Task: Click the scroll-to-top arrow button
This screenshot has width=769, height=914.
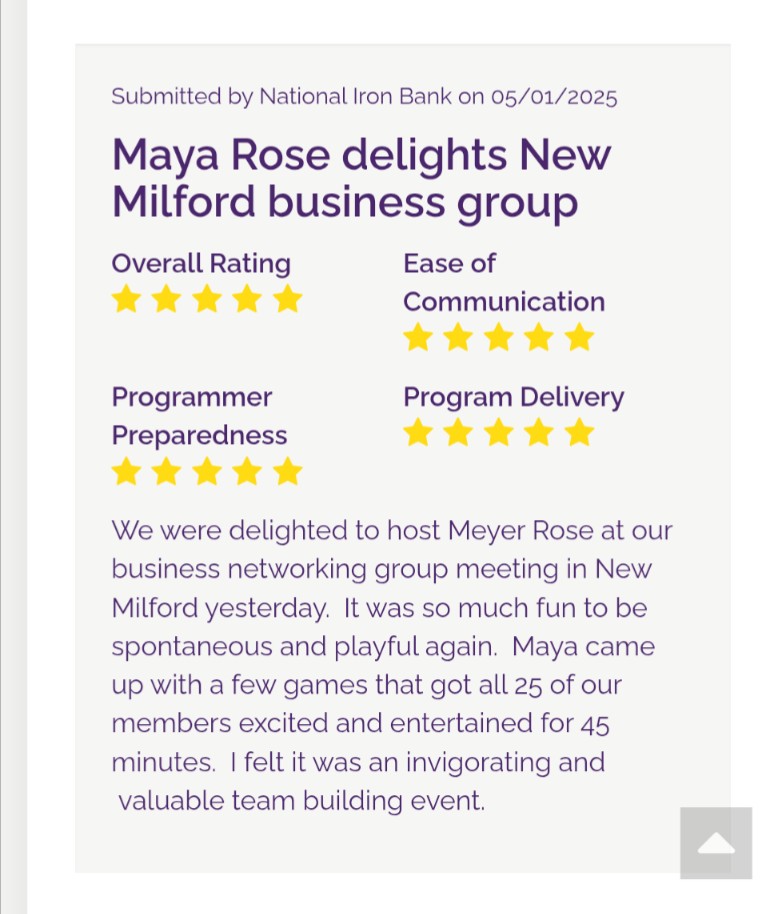Action: (x=716, y=843)
